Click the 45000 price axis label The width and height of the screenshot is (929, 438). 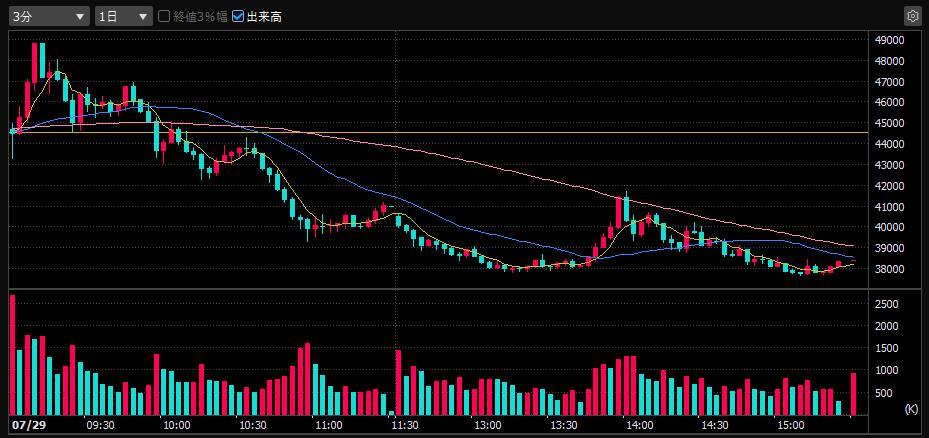click(889, 123)
